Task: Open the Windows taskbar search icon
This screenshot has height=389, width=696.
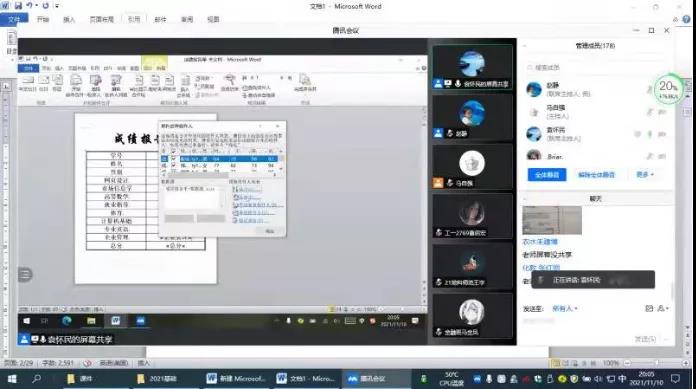Action: pyautogui.click(x=36, y=379)
